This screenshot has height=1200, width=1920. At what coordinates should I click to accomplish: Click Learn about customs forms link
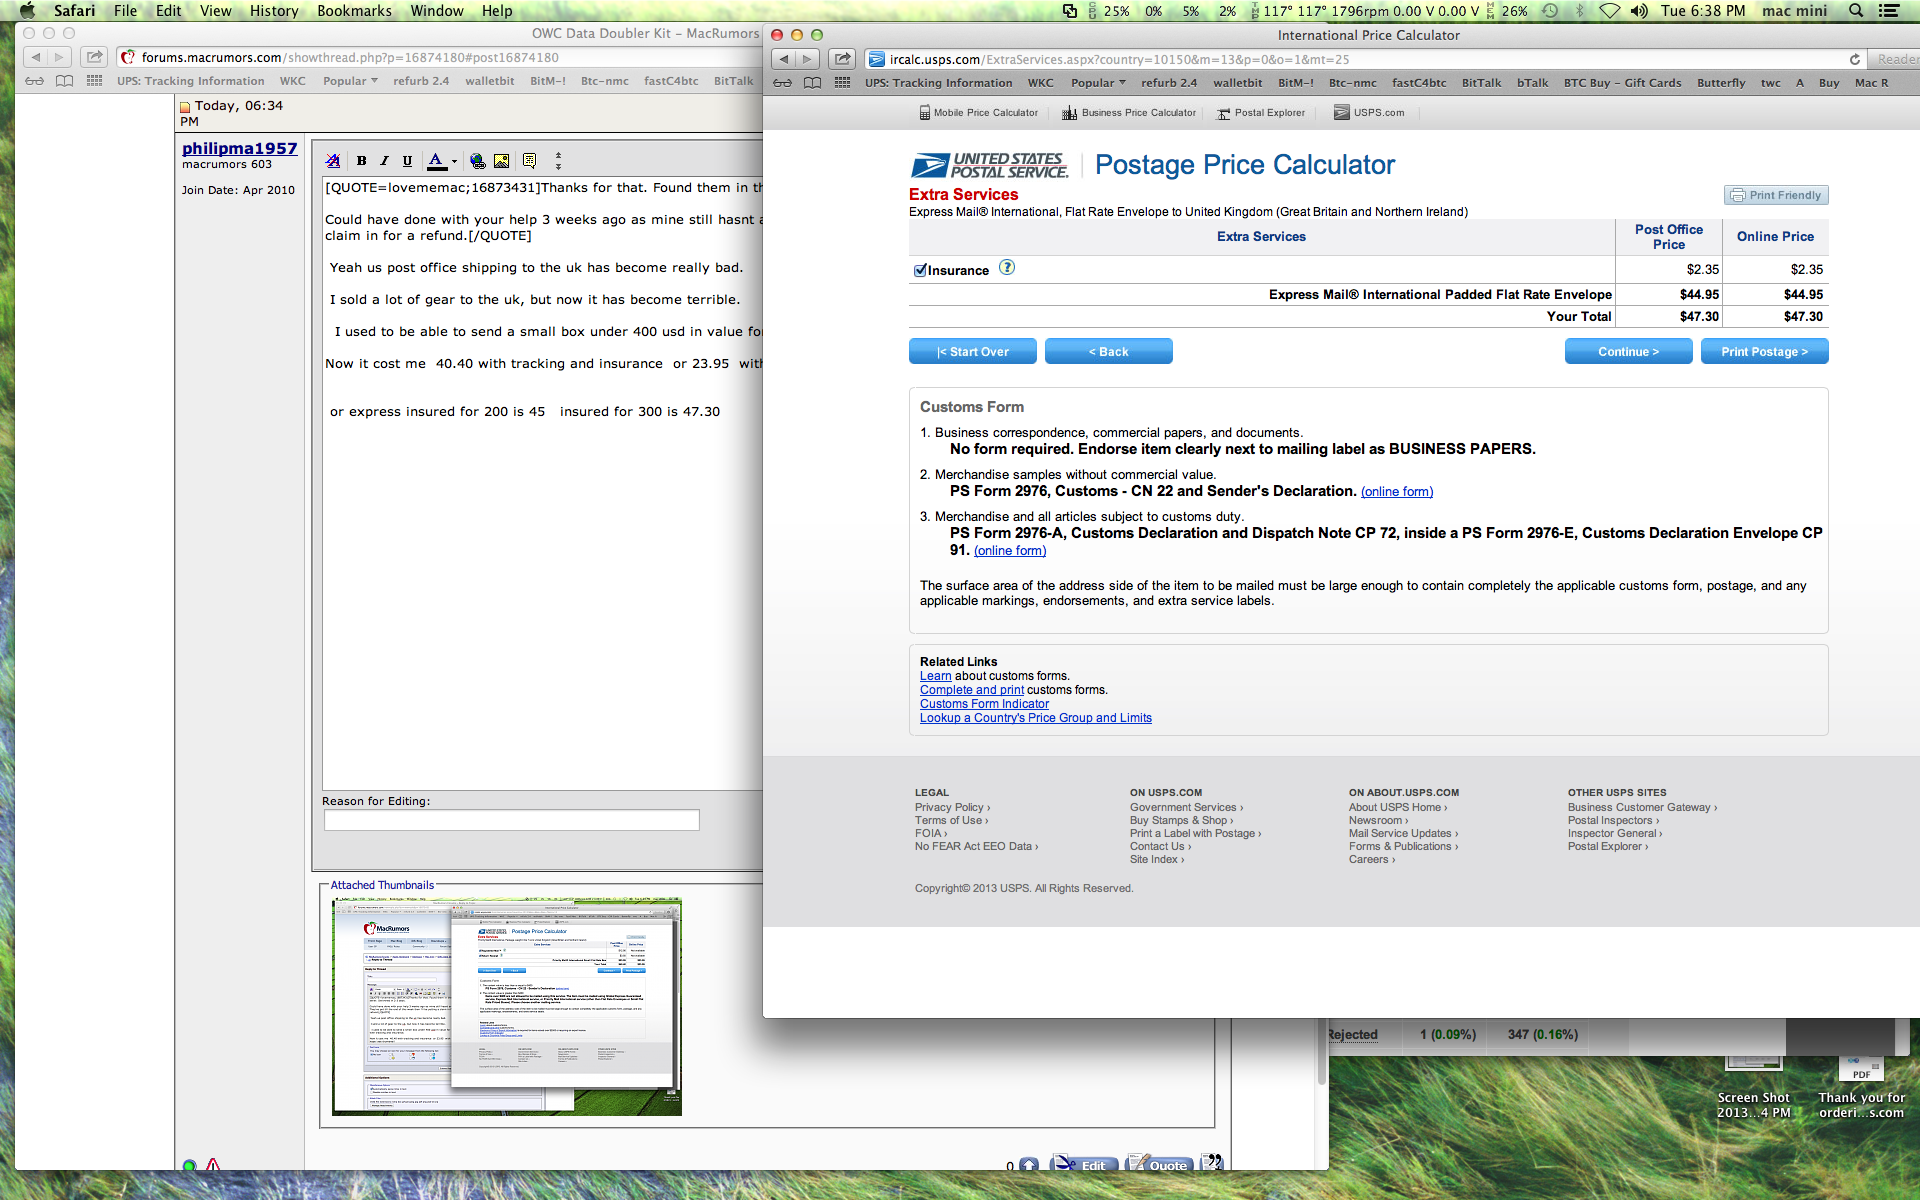pos(936,676)
